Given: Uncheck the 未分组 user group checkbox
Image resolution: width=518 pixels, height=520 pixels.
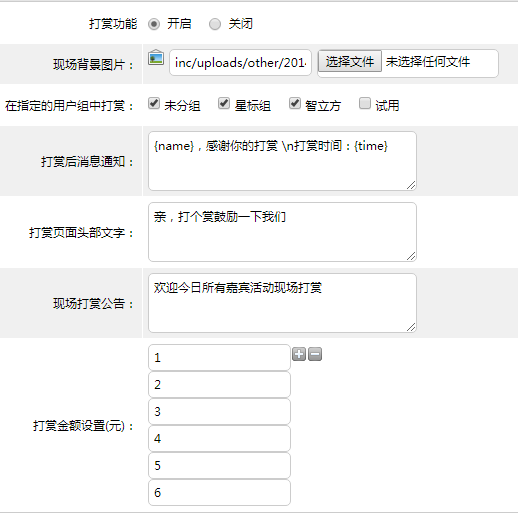Looking at the screenshot, I should (x=154, y=103).
